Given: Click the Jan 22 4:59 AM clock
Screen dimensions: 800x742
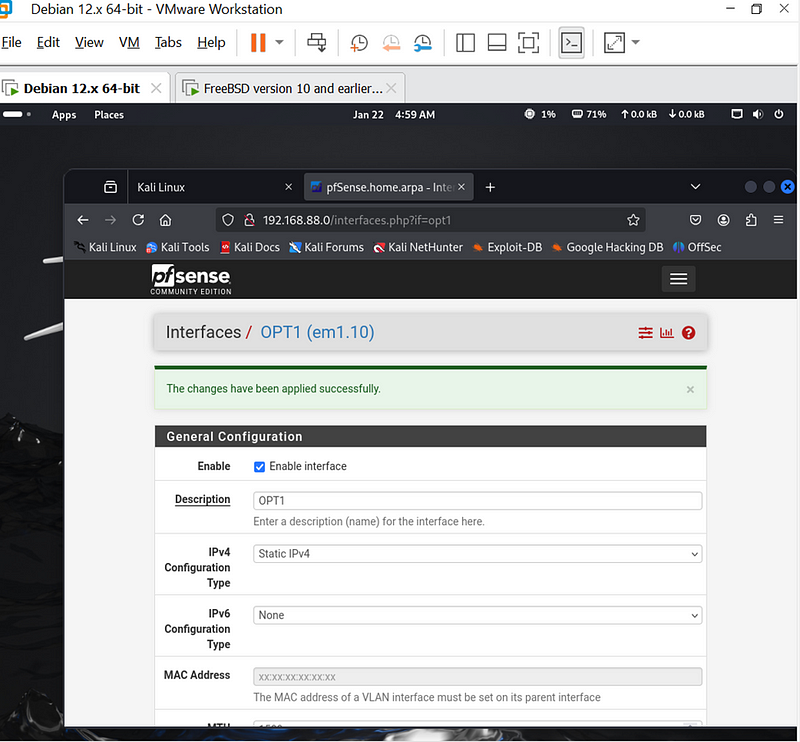Looking at the screenshot, I should pos(394,115).
